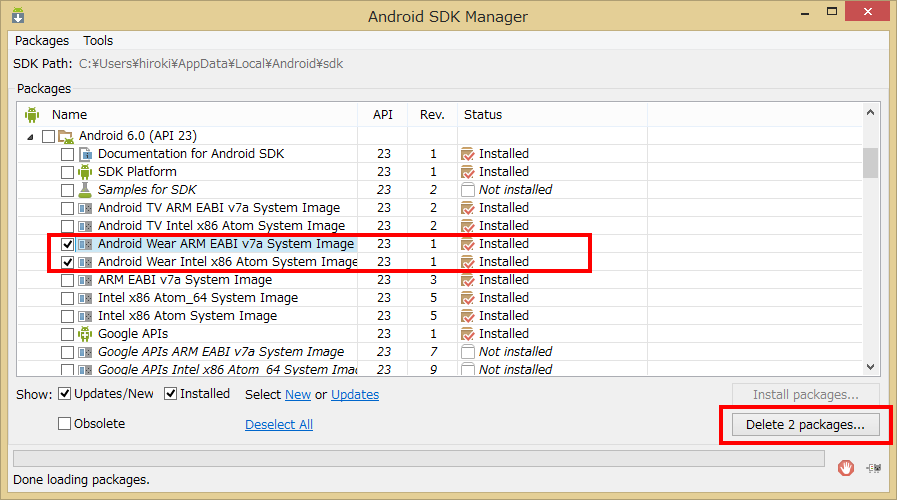The height and width of the screenshot is (500, 897).
Task: Check the Google APIs checkbox
Action: click(68, 335)
